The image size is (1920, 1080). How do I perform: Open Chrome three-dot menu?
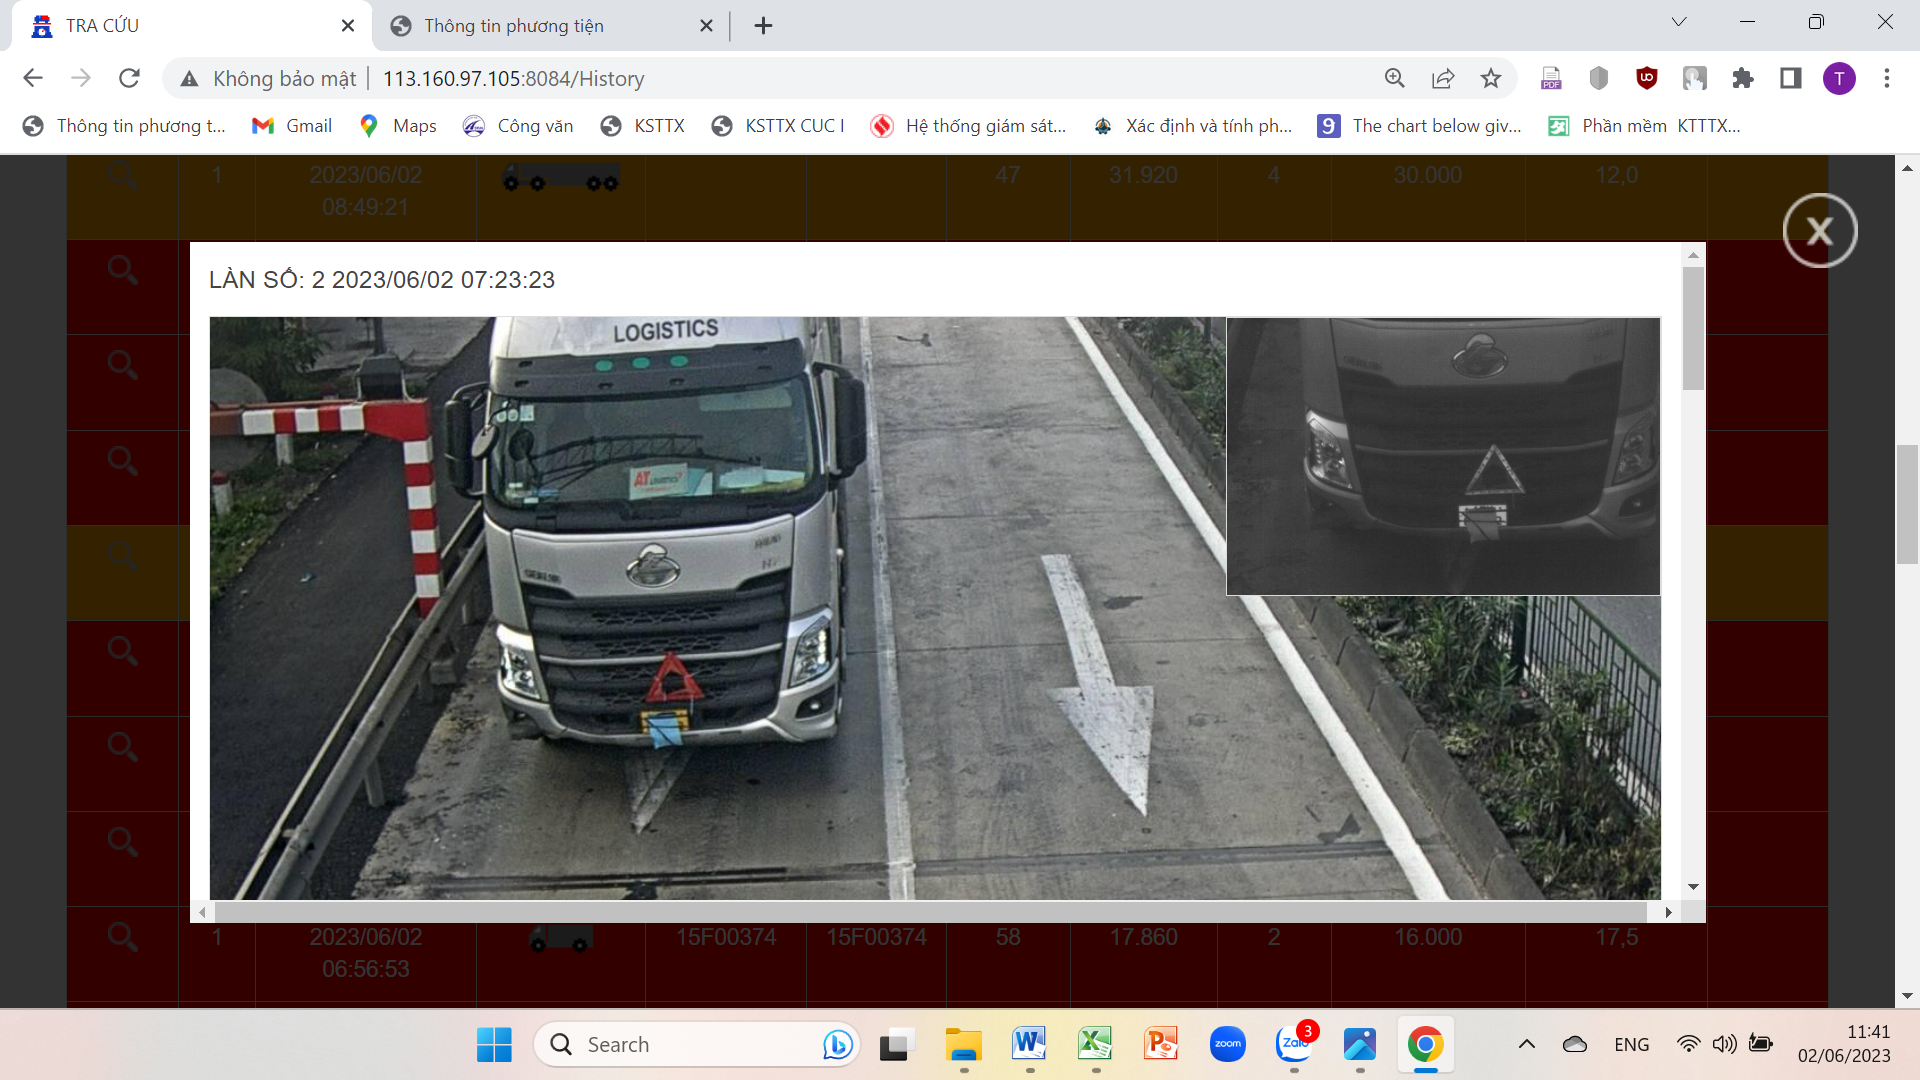pos(1886,78)
